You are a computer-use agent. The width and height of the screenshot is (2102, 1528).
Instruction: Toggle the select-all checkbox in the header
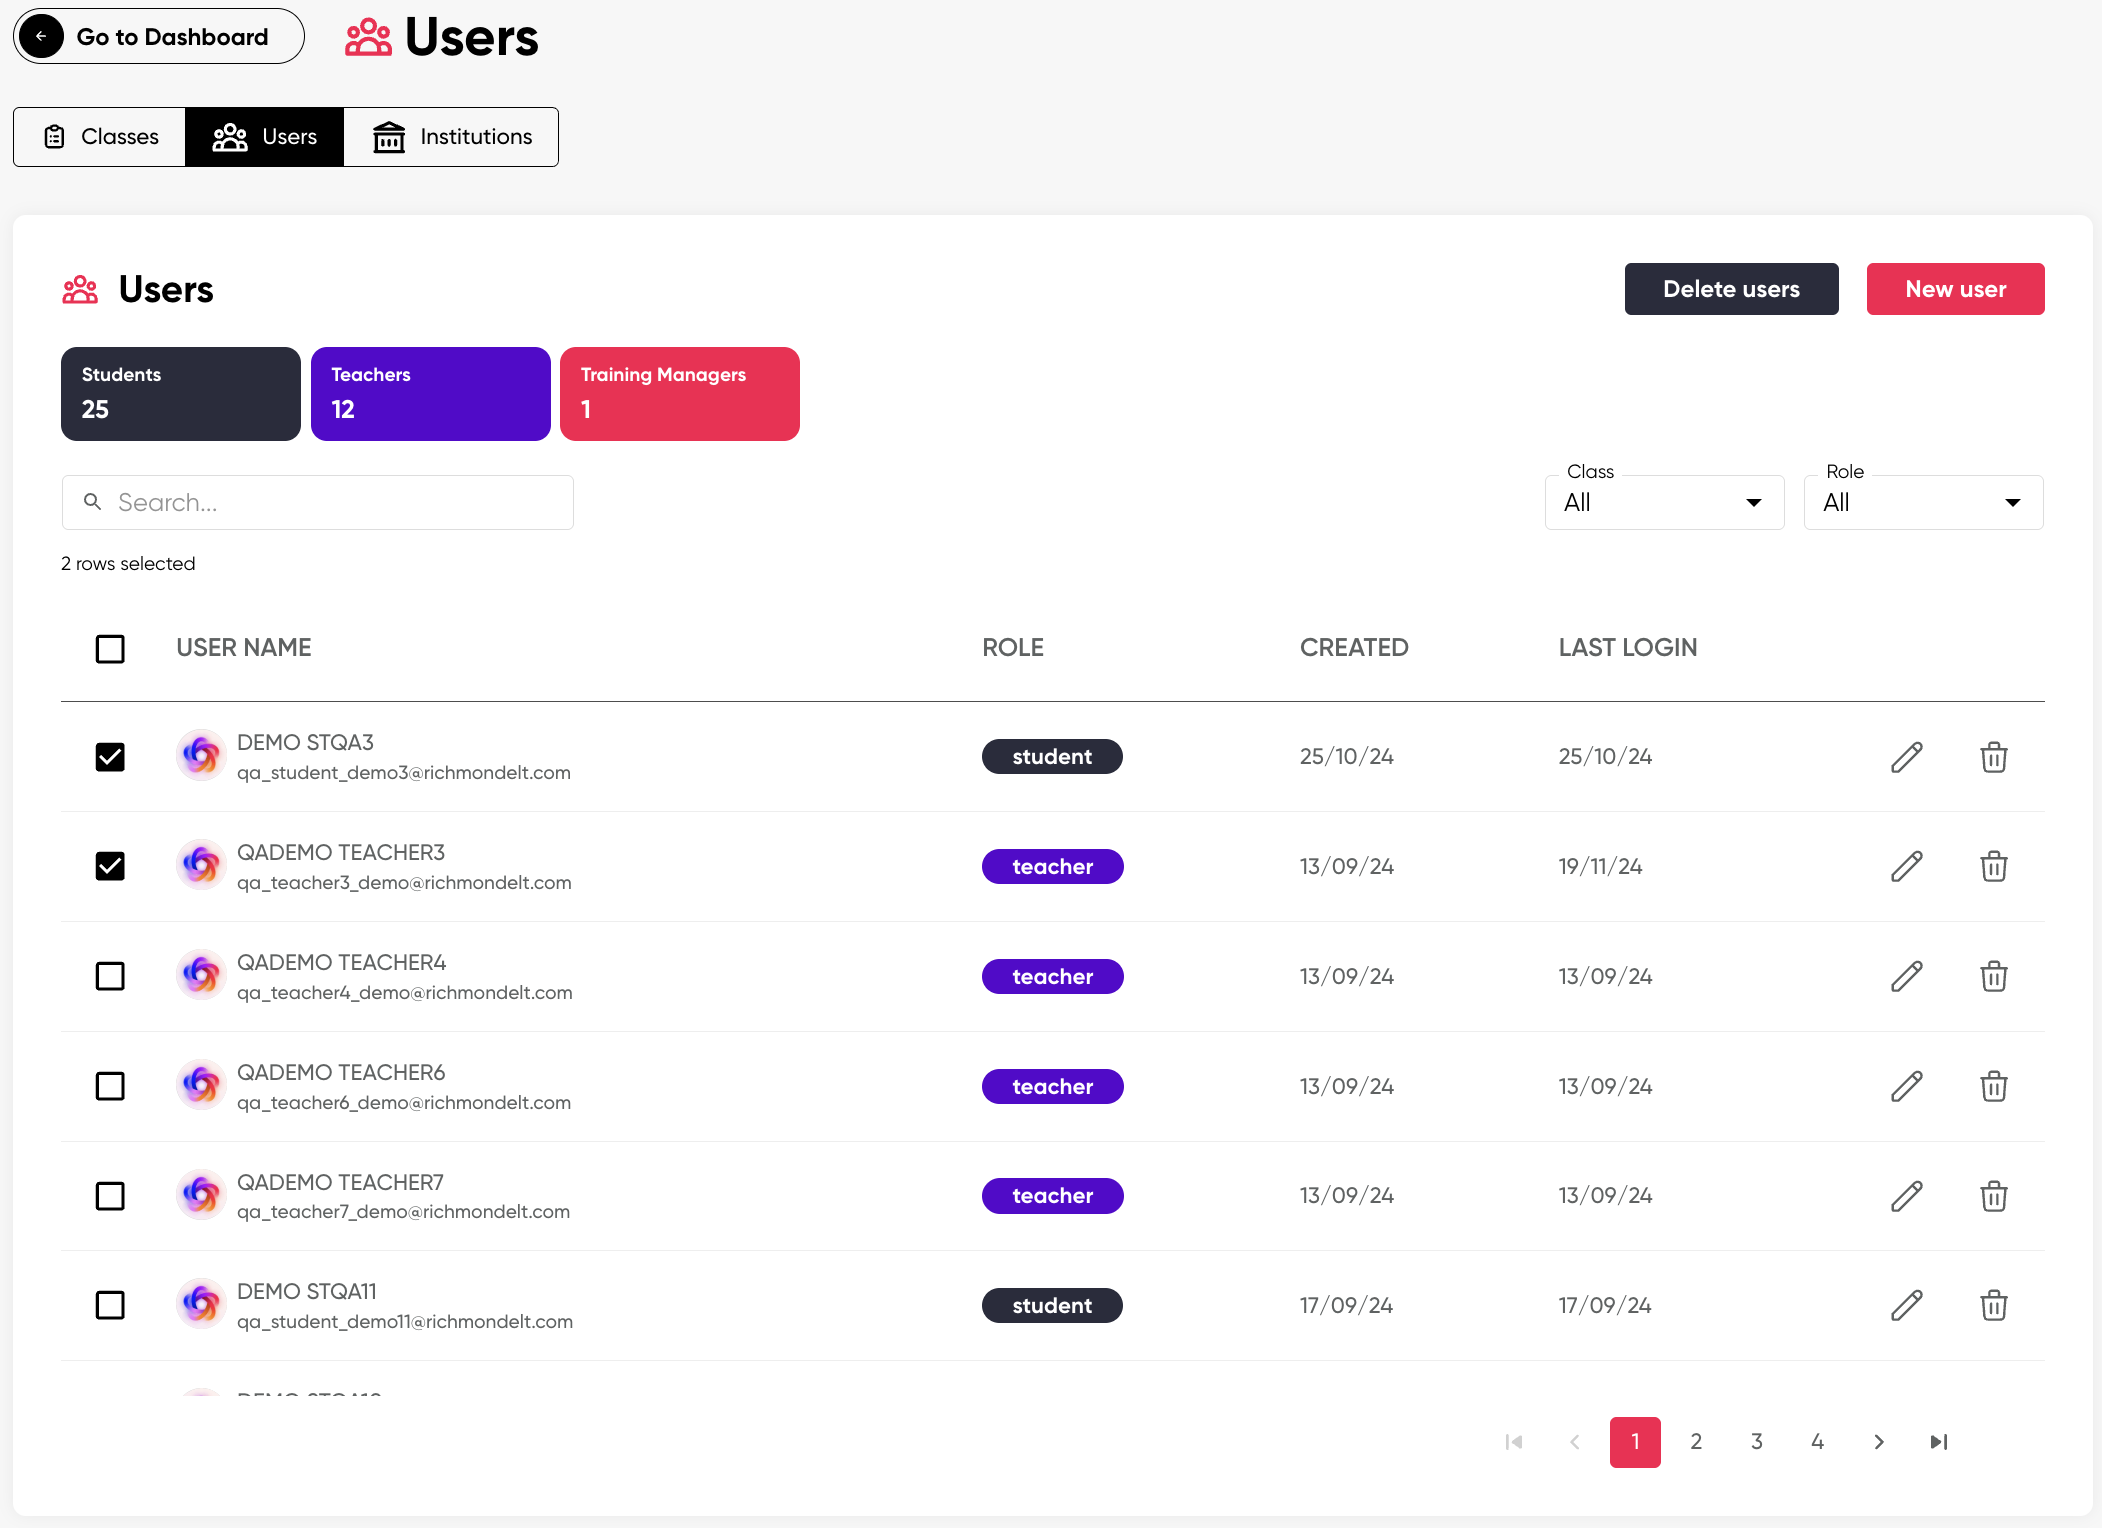point(110,649)
